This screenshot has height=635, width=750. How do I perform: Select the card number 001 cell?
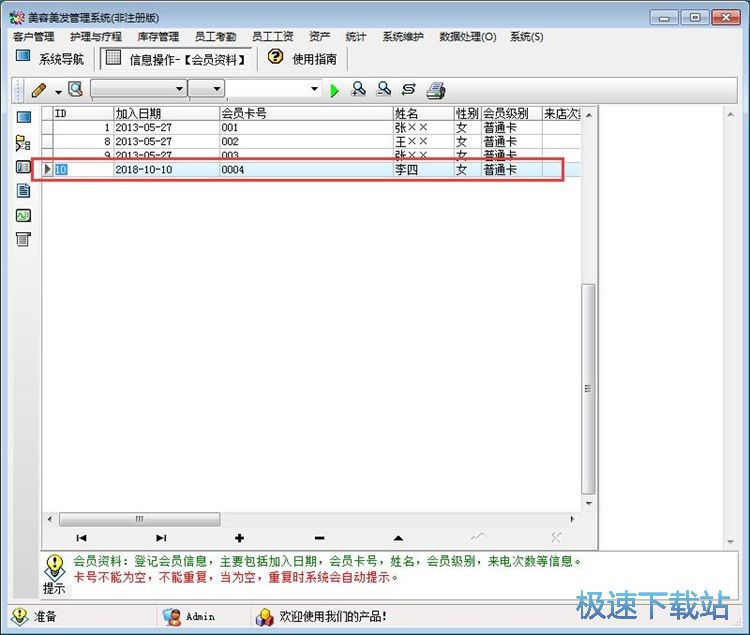point(306,128)
